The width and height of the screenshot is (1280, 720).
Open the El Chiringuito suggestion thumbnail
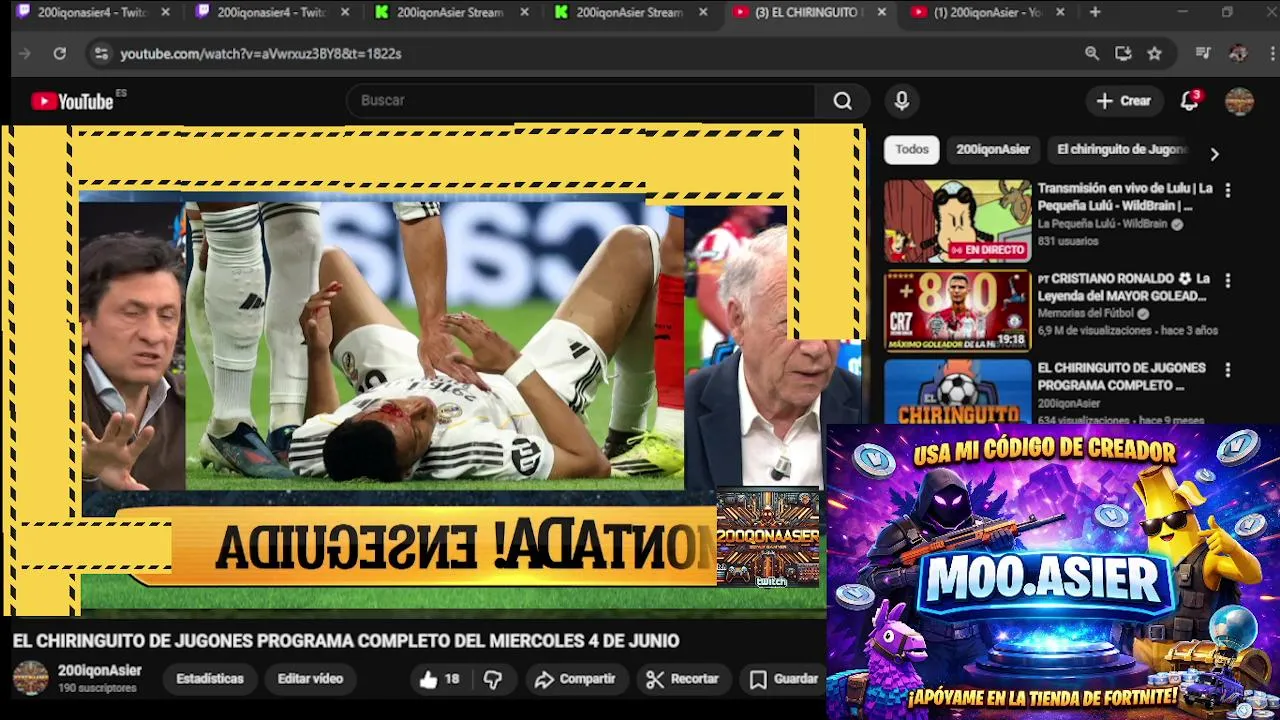[x=957, y=392]
